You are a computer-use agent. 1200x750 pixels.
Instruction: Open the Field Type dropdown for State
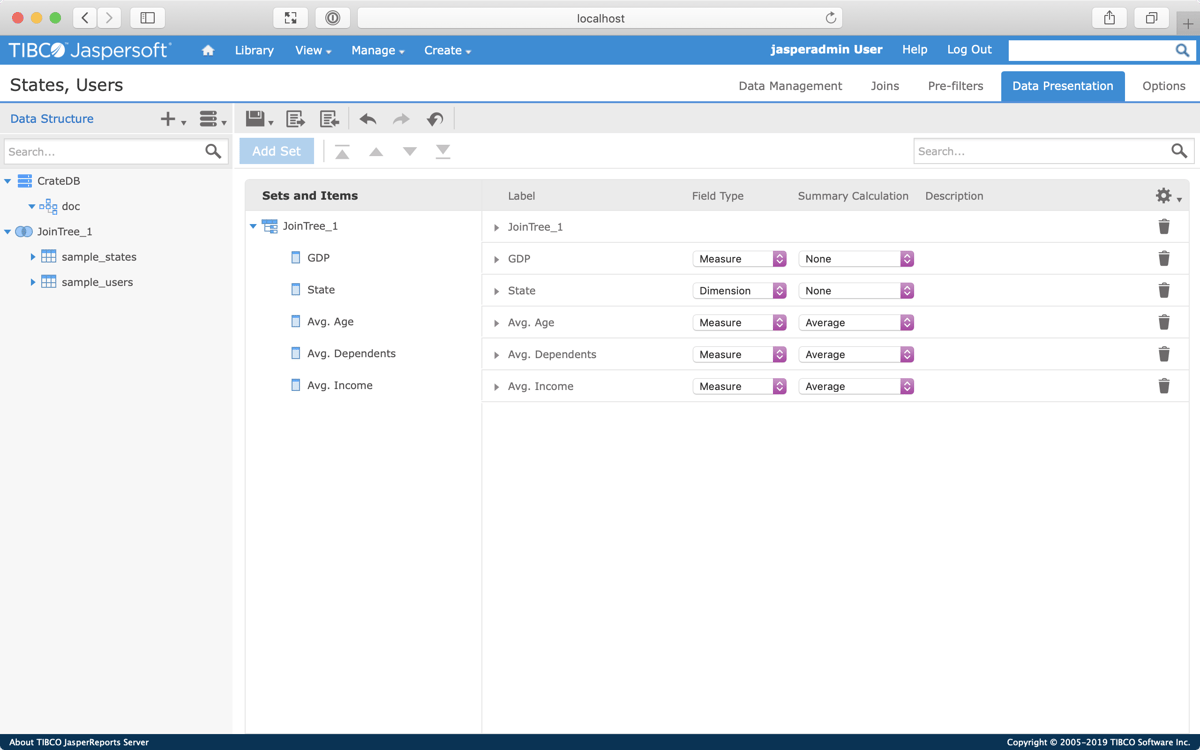point(739,291)
